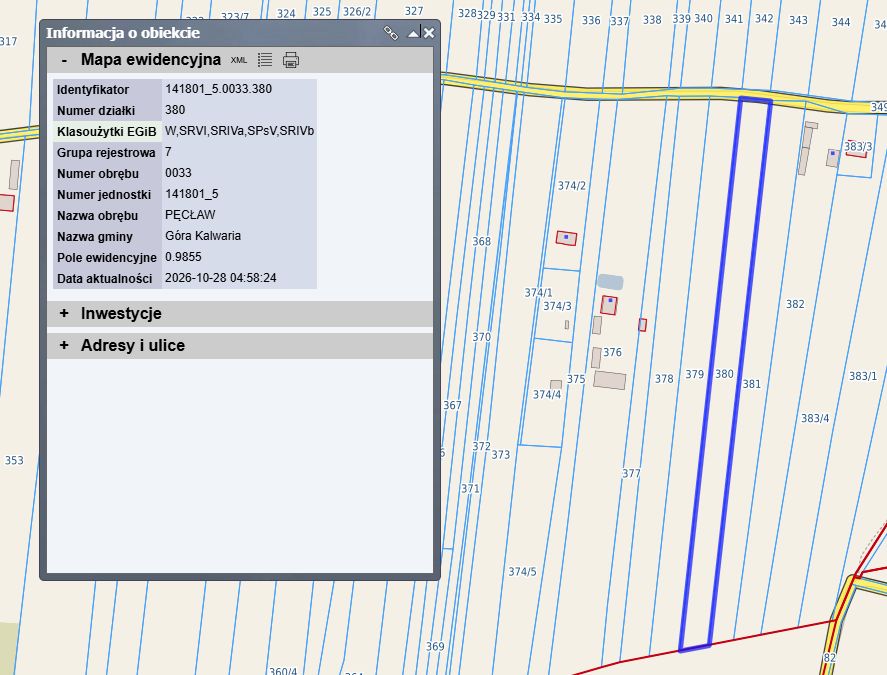Select parcel 374/5 on the map
Viewport: 887px width, 675px height.
click(x=522, y=572)
